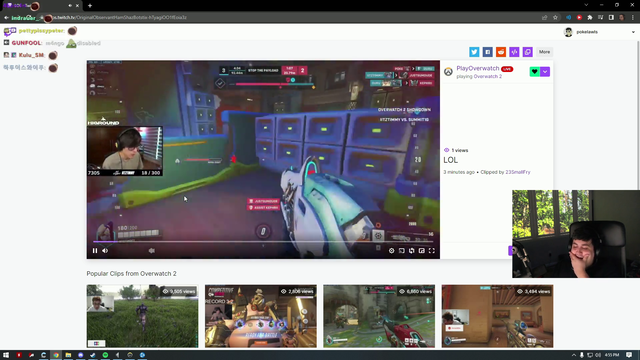Expand the pokelawls account dropdown
The width and height of the screenshot is (640, 360).
(x=633, y=32)
